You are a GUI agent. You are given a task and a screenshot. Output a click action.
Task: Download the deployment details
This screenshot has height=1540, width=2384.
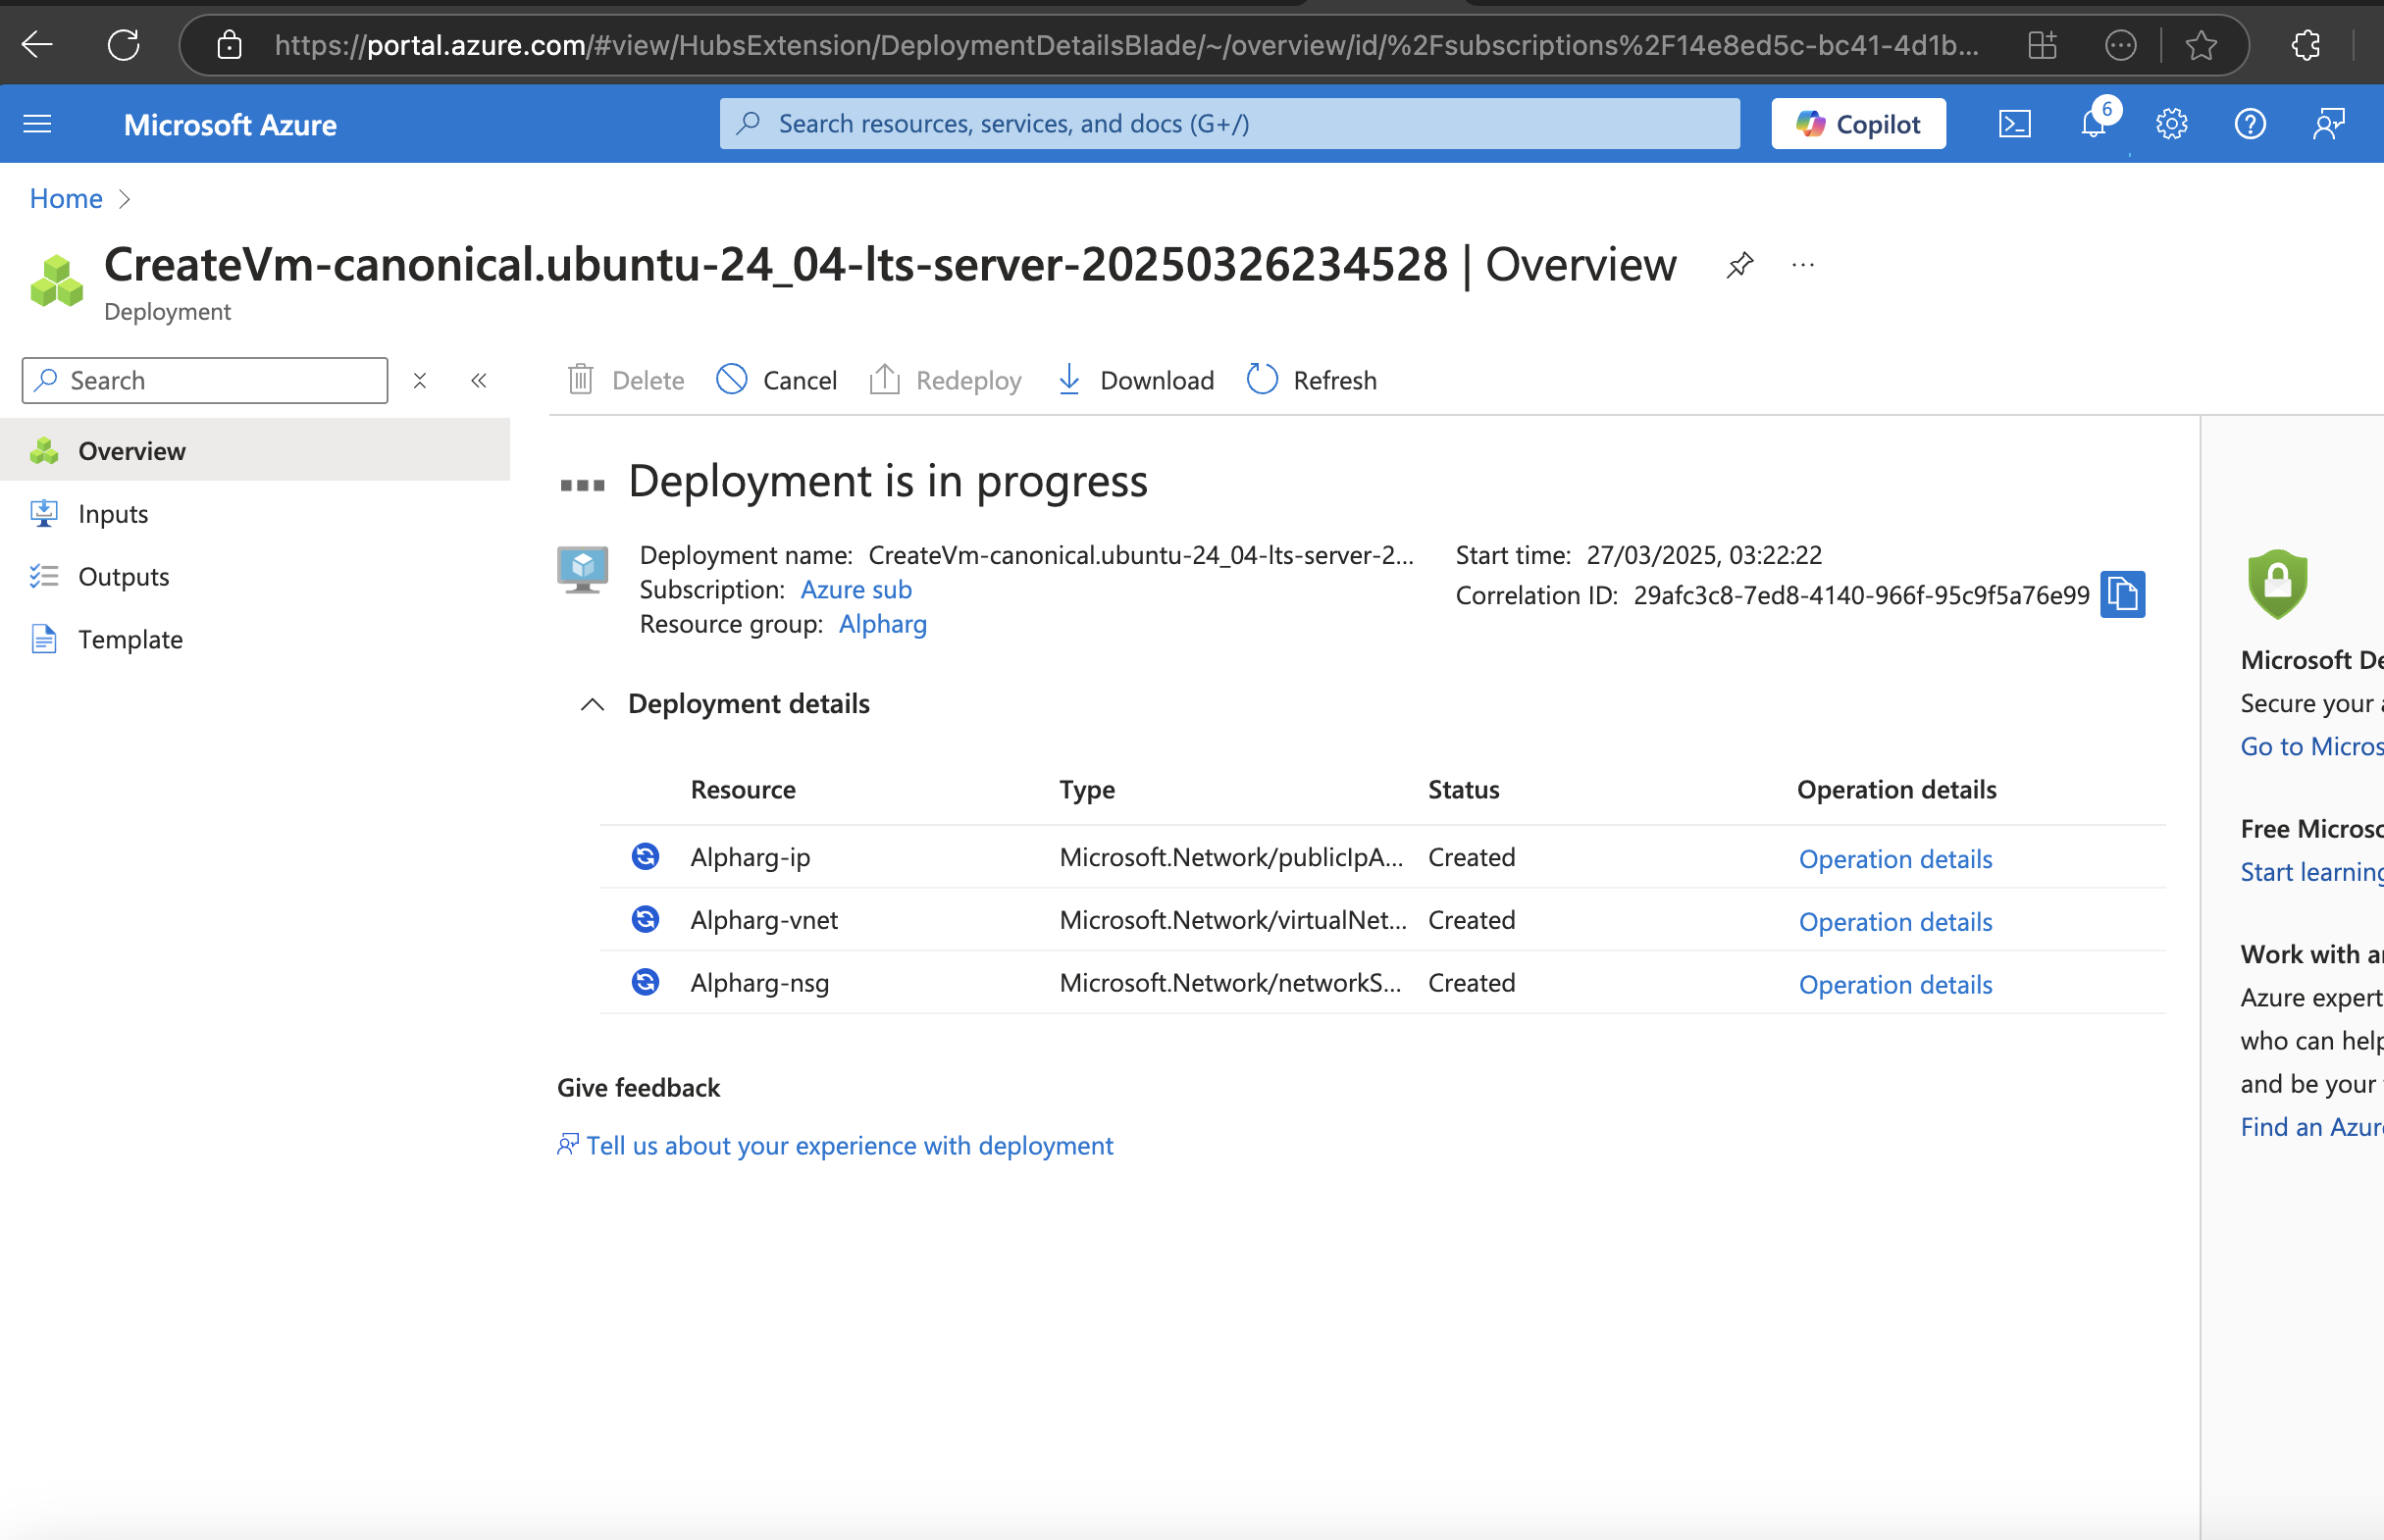pos(1135,380)
